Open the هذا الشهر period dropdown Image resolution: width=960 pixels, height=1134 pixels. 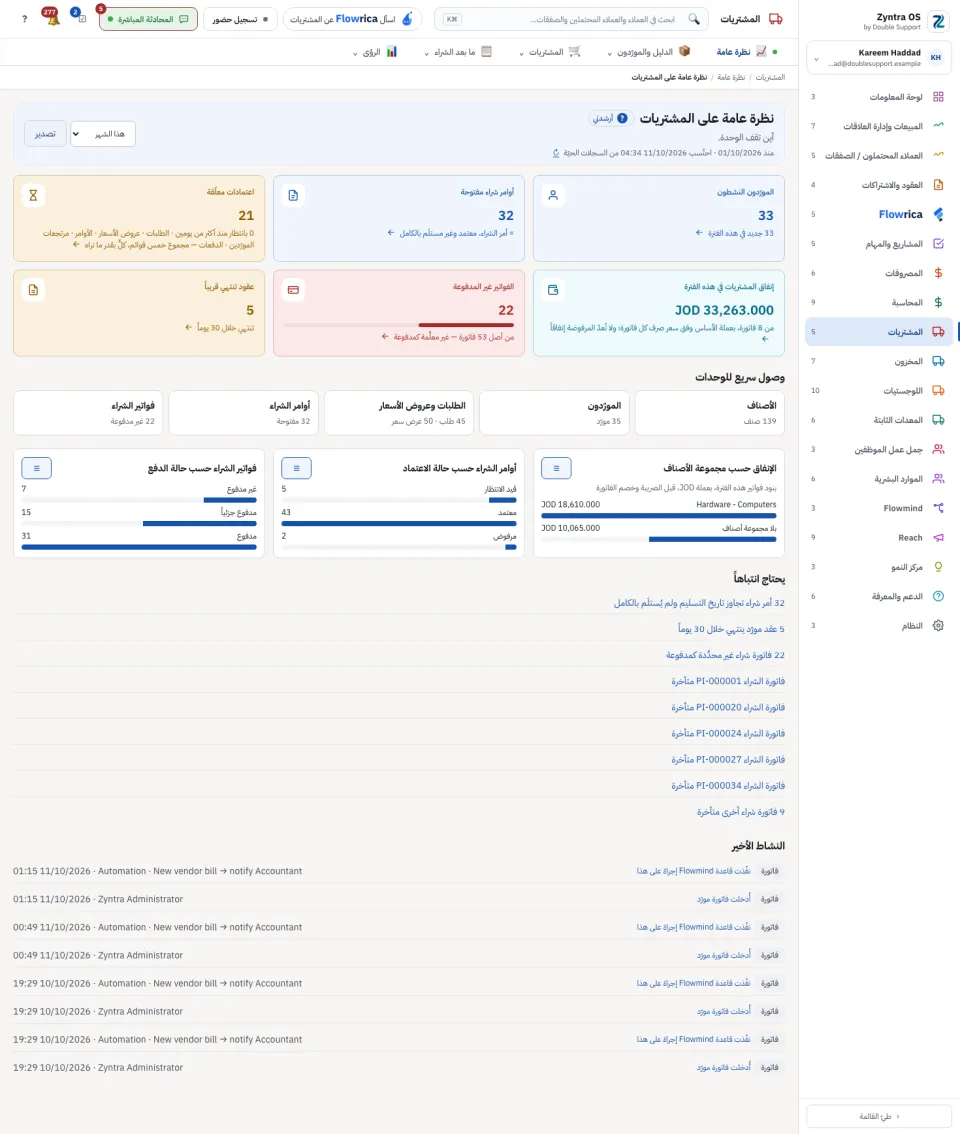[103, 134]
